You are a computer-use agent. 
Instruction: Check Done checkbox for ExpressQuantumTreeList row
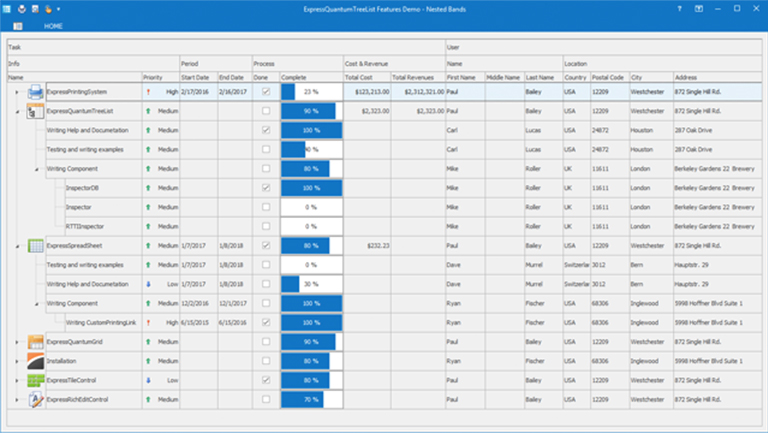(x=265, y=111)
